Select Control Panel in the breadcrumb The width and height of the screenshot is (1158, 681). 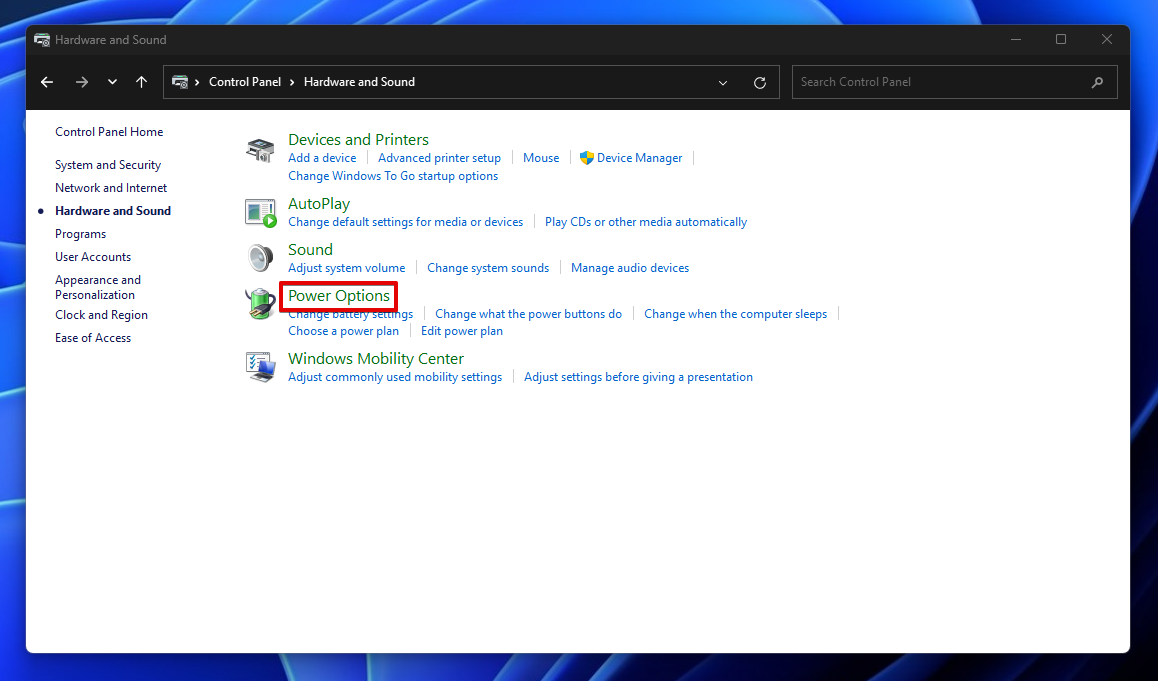(244, 82)
